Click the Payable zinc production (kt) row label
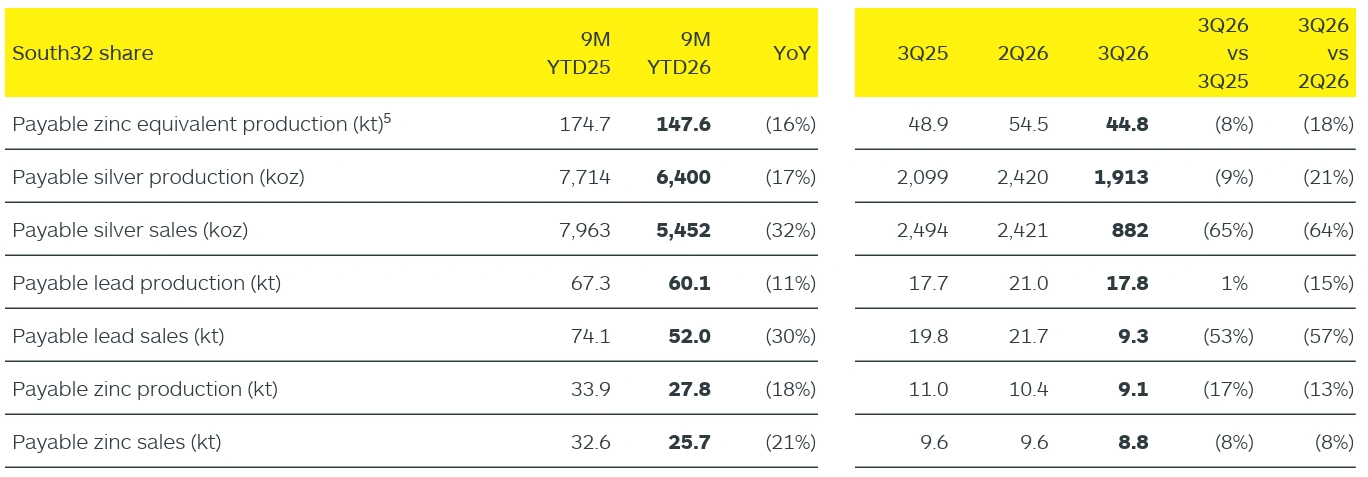Image resolution: width=1368 pixels, height=477 pixels. pyautogui.click(x=145, y=389)
